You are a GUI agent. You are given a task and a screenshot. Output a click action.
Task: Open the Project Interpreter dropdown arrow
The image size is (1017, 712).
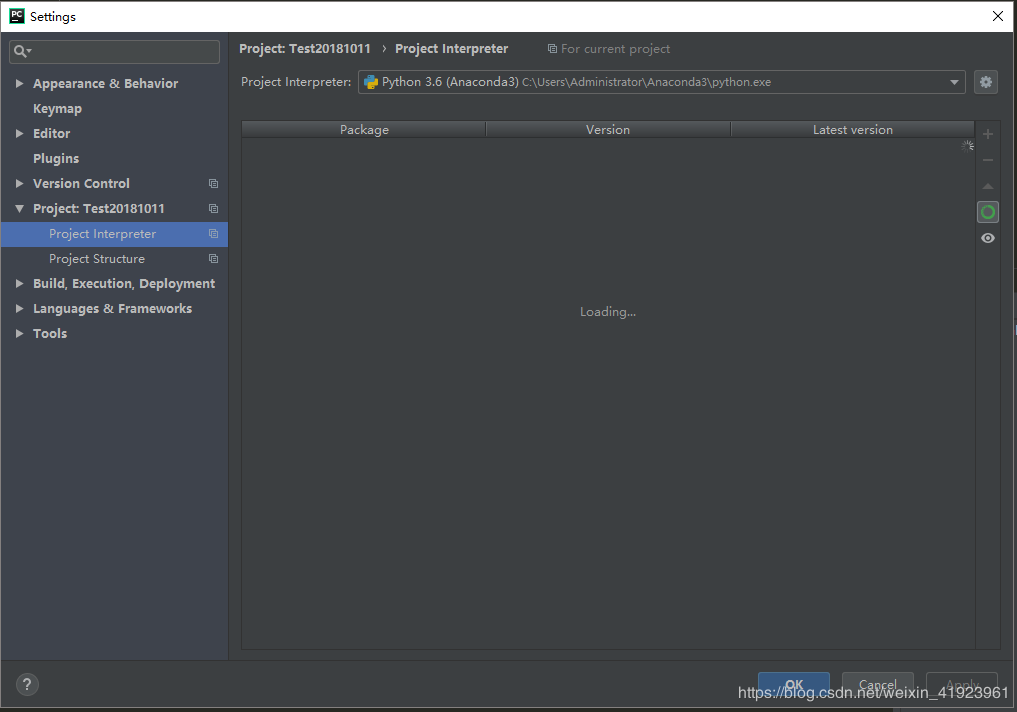click(x=954, y=82)
